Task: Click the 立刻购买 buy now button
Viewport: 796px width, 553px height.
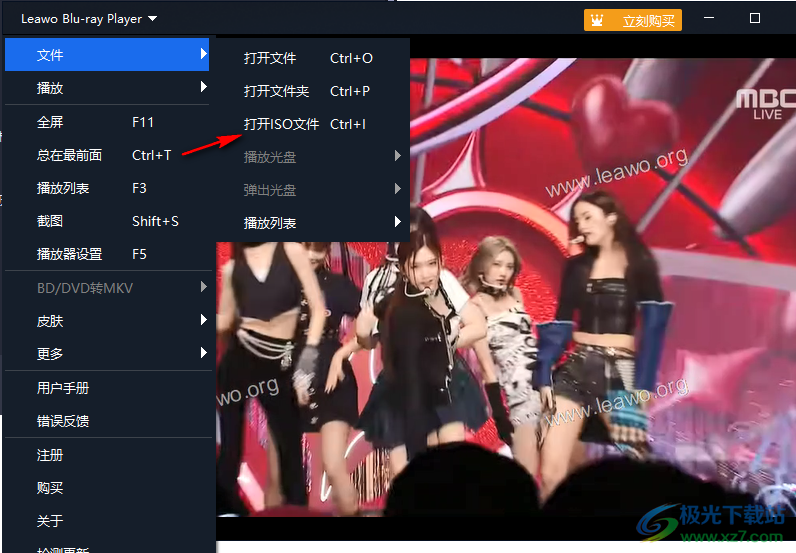Action: (x=633, y=21)
